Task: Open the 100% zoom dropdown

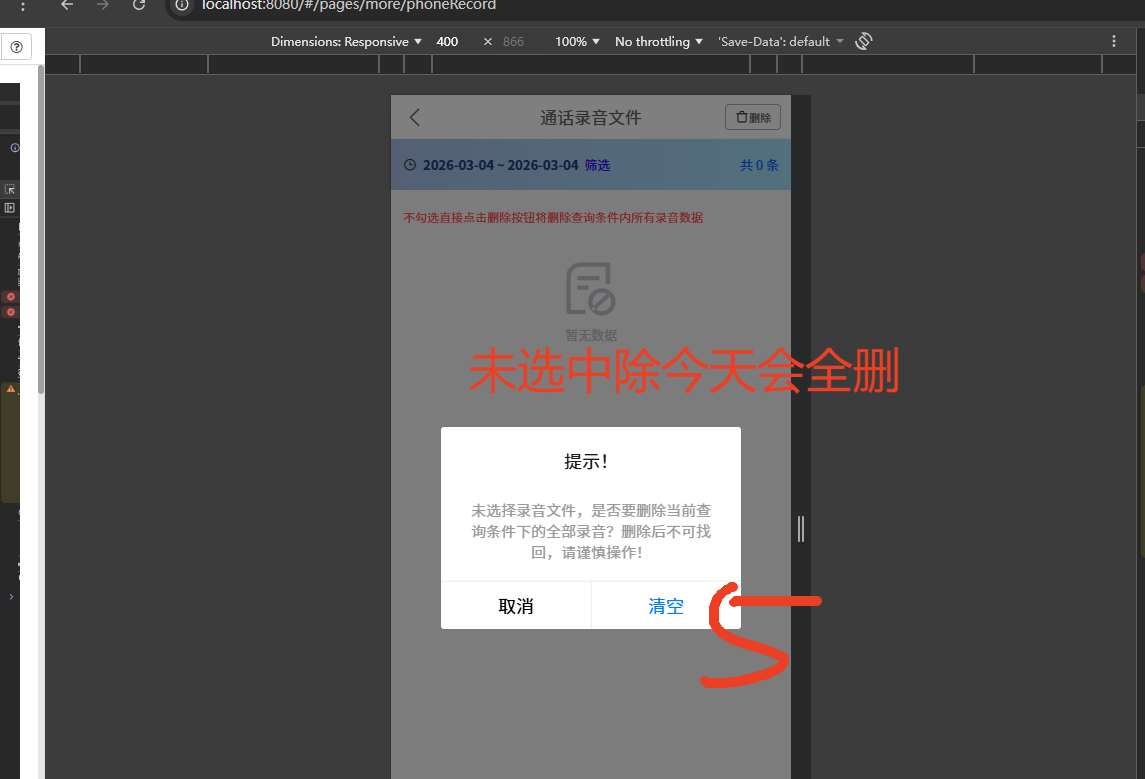Action: pos(577,42)
